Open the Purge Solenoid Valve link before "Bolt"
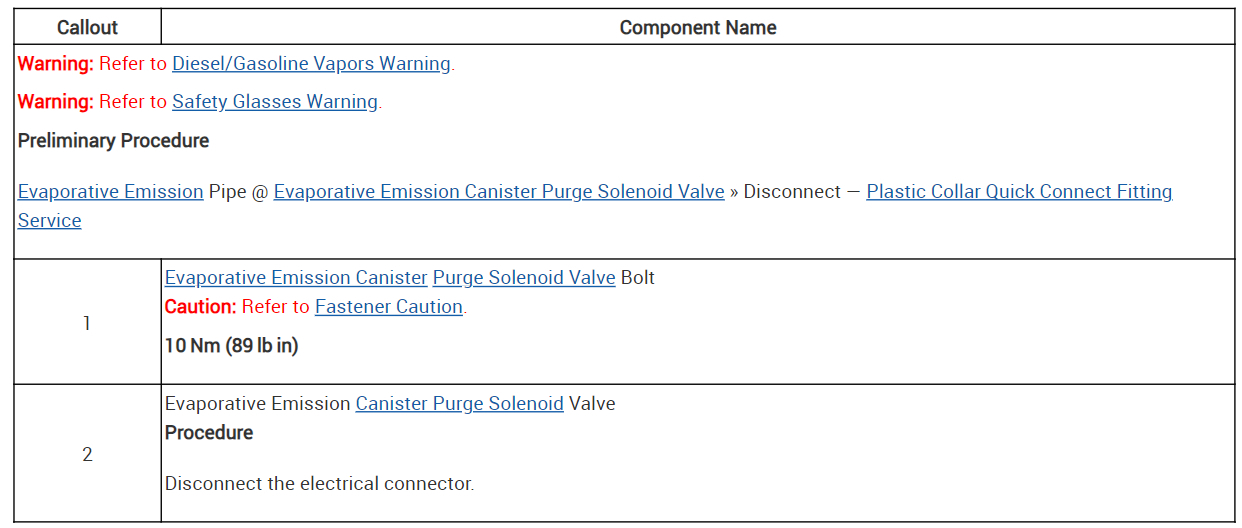Viewport: 1242px width, 528px height. (x=524, y=278)
